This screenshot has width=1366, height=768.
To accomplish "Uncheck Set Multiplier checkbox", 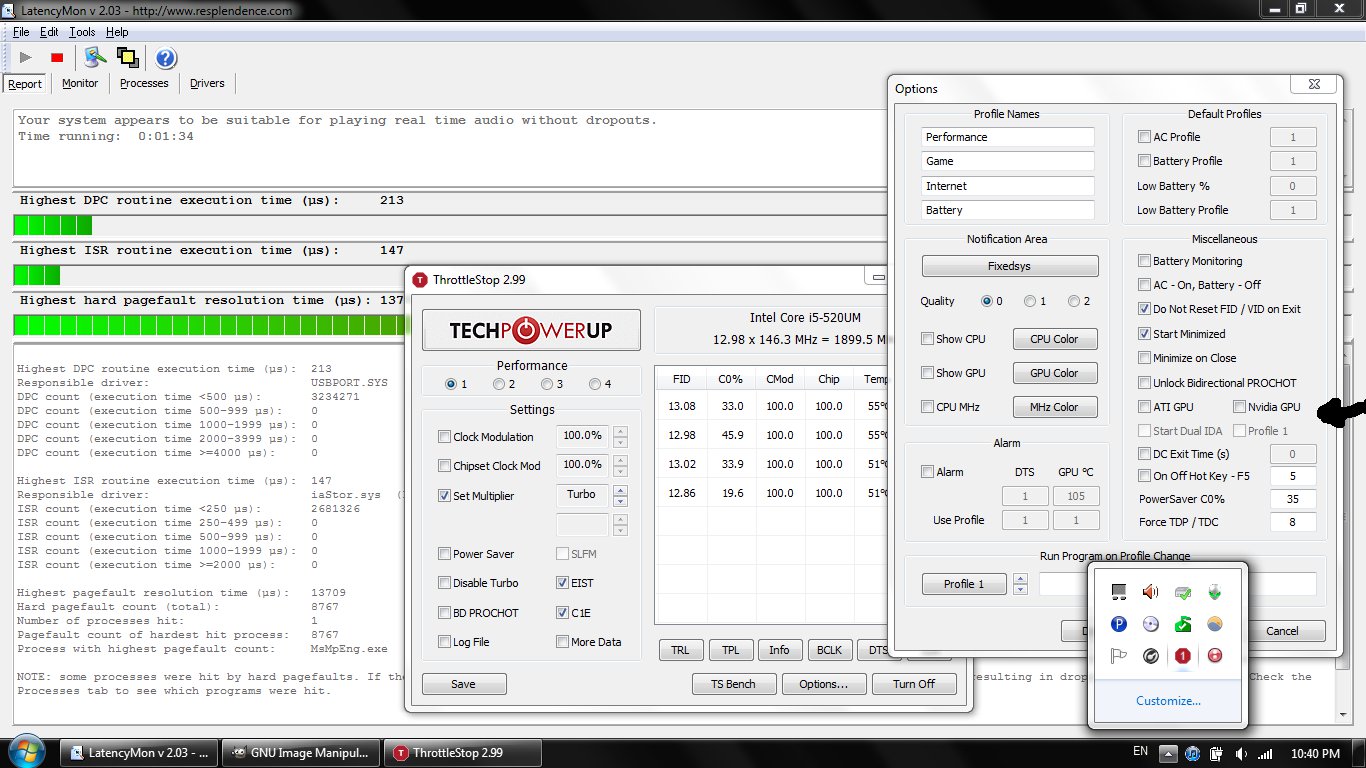I will tap(444, 495).
